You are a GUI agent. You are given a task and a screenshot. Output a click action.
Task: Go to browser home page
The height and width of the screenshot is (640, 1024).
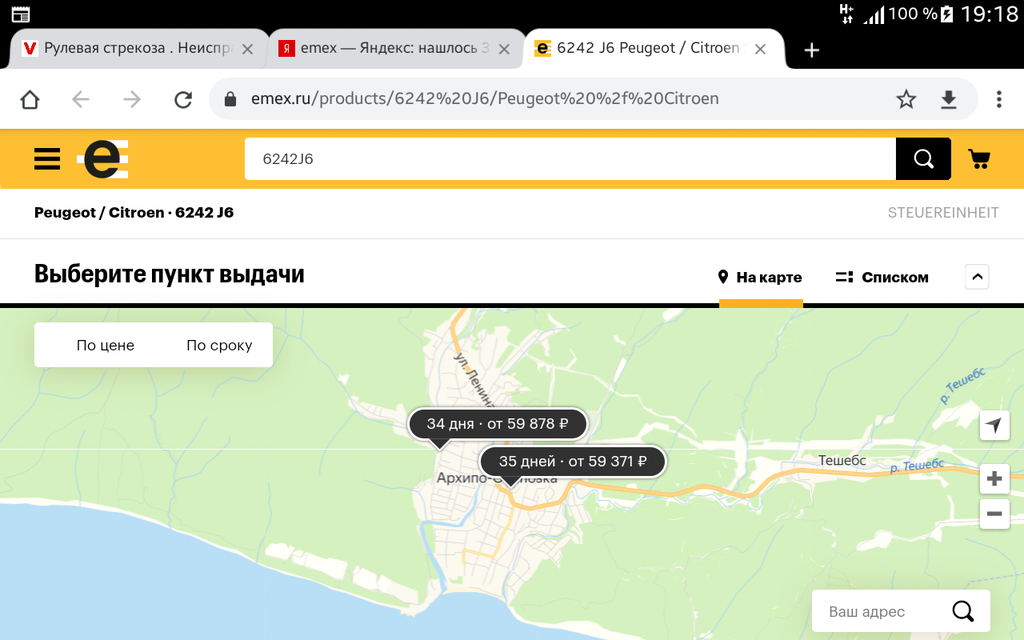tap(30, 99)
